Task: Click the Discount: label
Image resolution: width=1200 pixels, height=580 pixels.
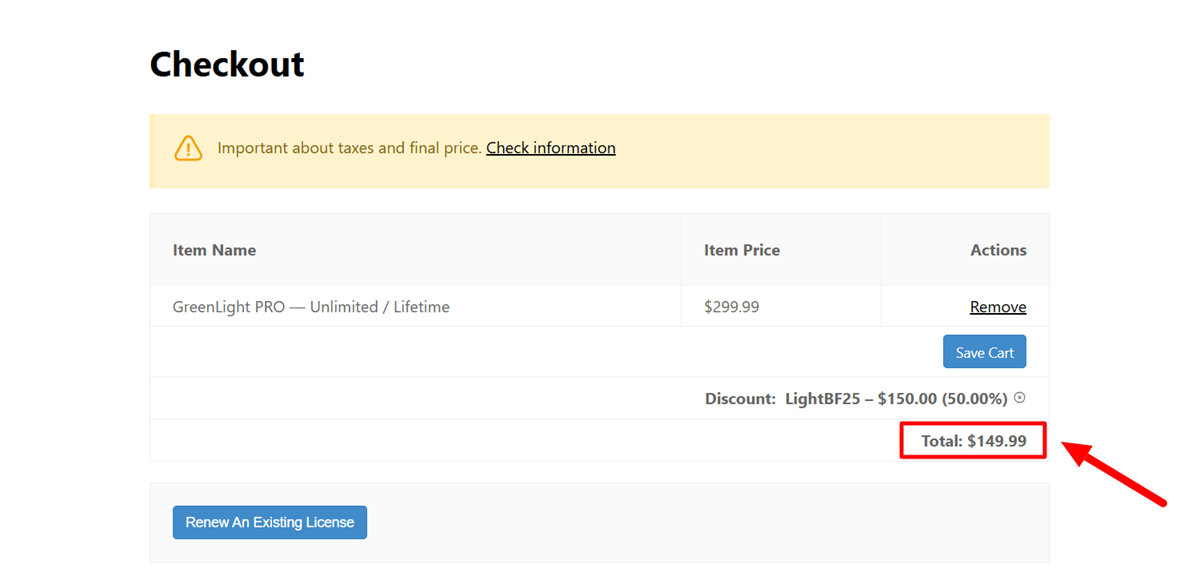Action: pos(740,399)
